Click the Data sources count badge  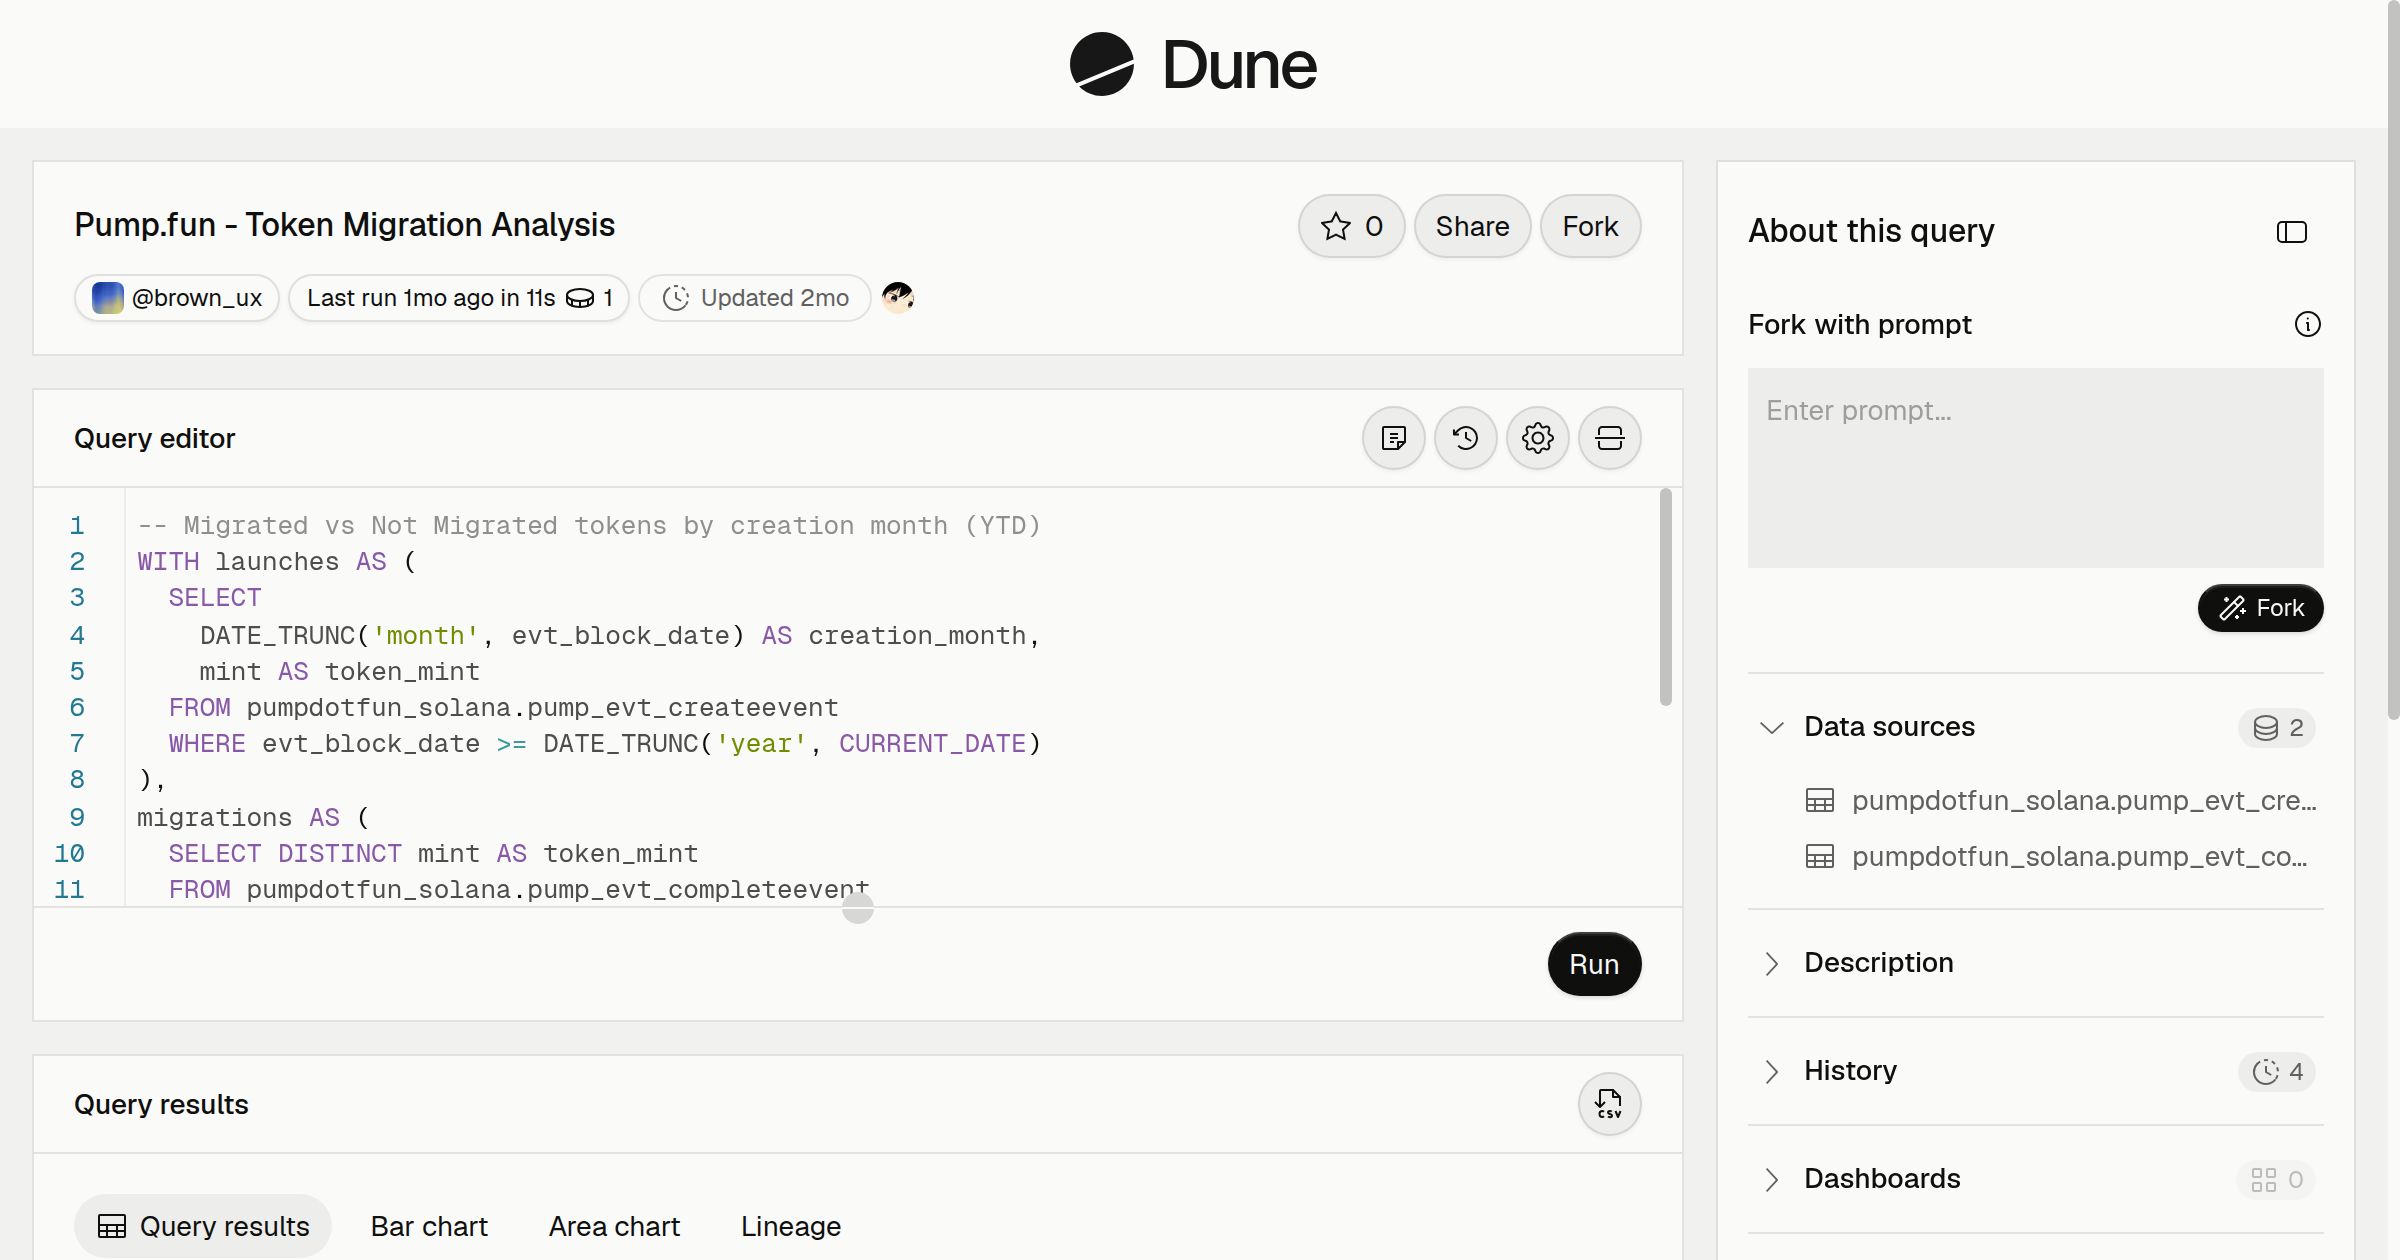pyautogui.click(x=2277, y=727)
